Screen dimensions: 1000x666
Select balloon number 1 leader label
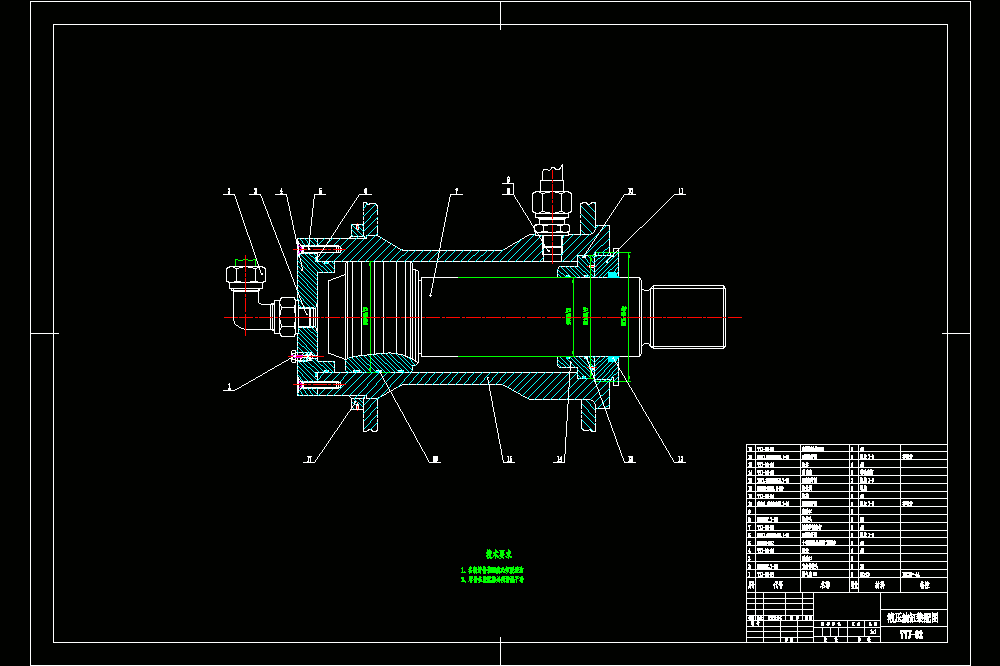pos(230,387)
